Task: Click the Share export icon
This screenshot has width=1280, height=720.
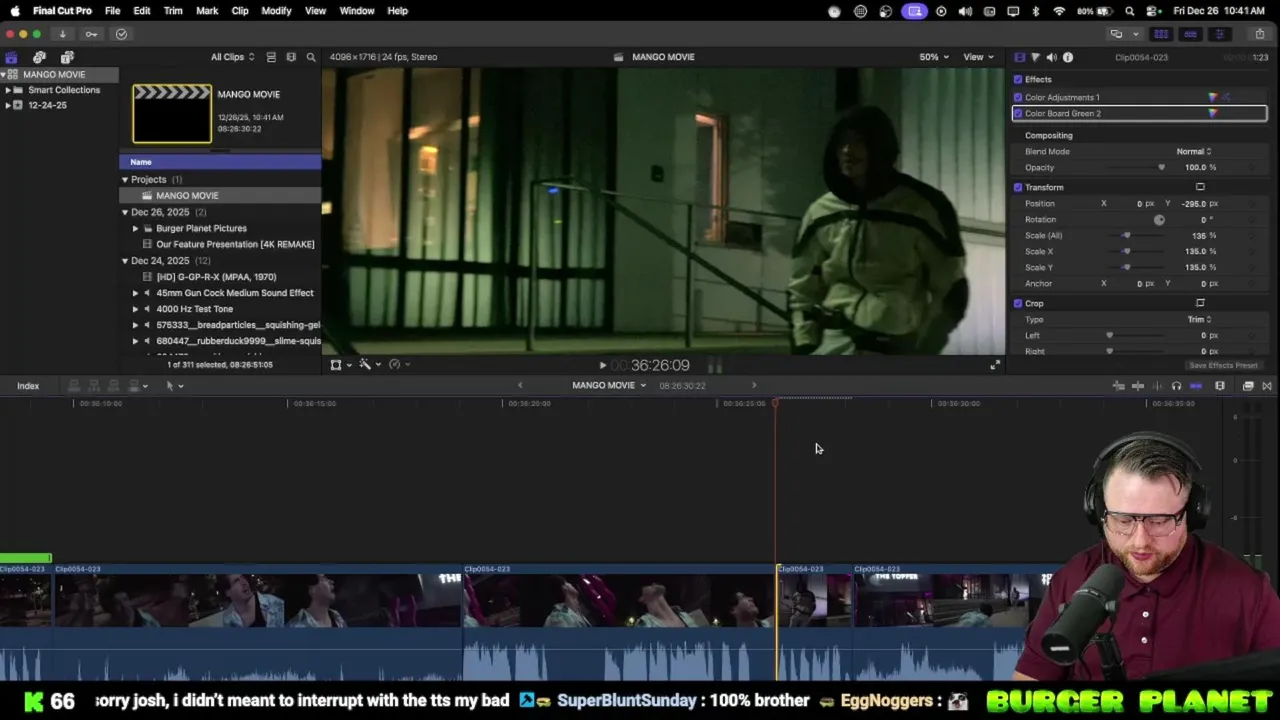Action: [x=1260, y=34]
